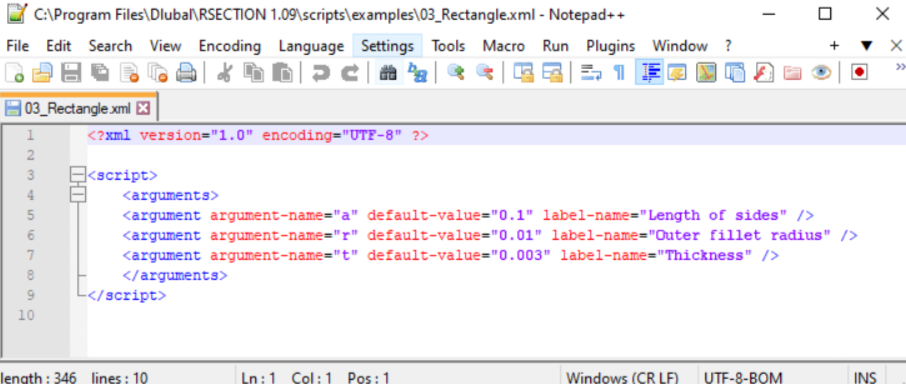The height and width of the screenshot is (384, 906).
Task: Toggle synchronized vertical scrolling icon
Action: (x=523, y=73)
